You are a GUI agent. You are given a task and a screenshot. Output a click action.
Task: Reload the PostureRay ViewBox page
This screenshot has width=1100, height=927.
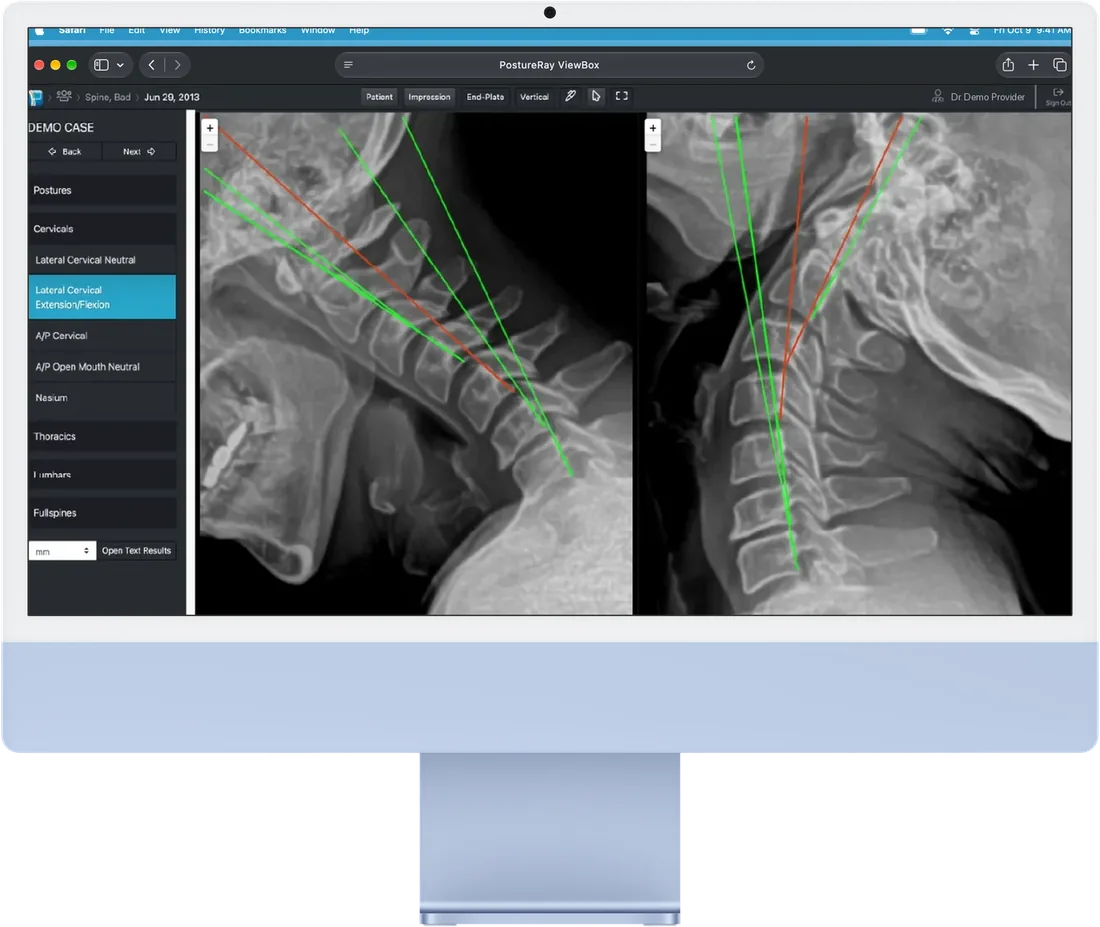[751, 65]
